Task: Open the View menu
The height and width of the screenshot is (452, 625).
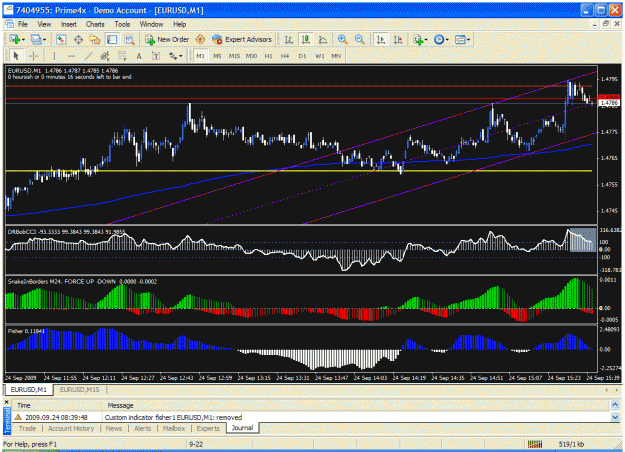Action: 44,24
